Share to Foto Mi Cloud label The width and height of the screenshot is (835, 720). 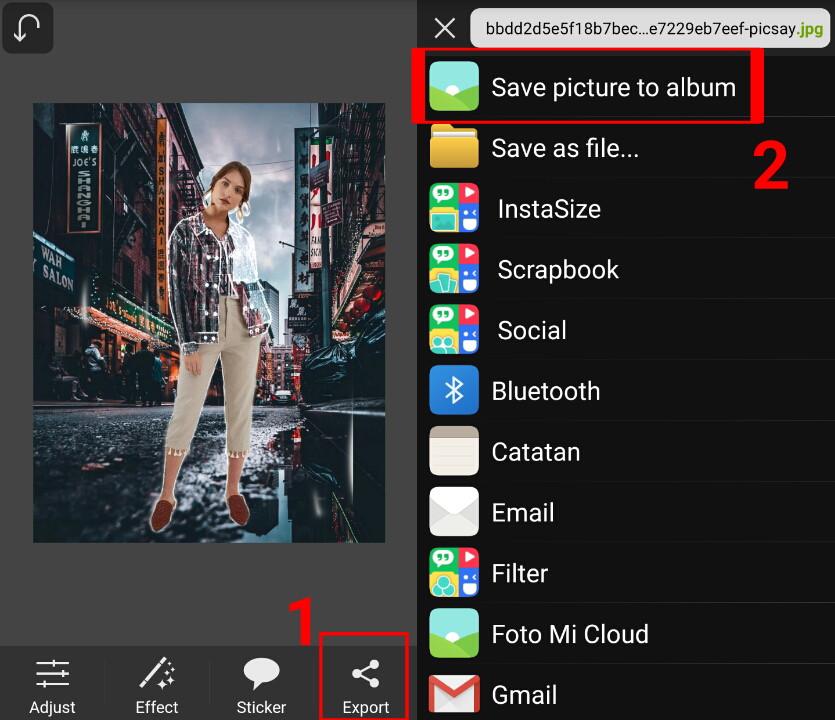pos(570,634)
